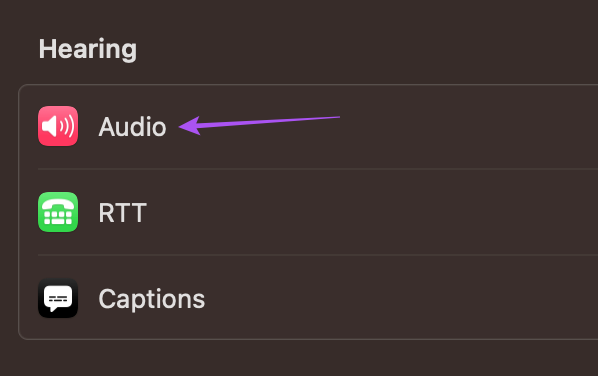Select the middle Hearing row, RTT
Image resolution: width=598 pixels, height=376 pixels.
click(309, 212)
